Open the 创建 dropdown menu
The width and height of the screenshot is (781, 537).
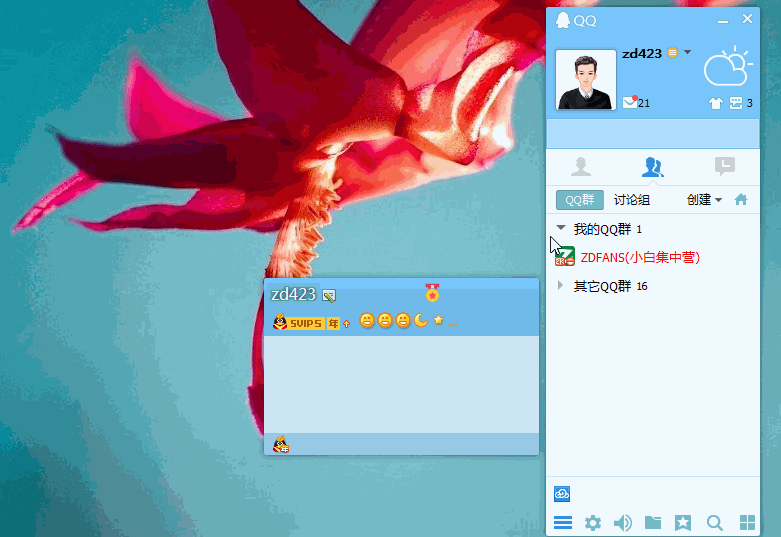coord(704,199)
